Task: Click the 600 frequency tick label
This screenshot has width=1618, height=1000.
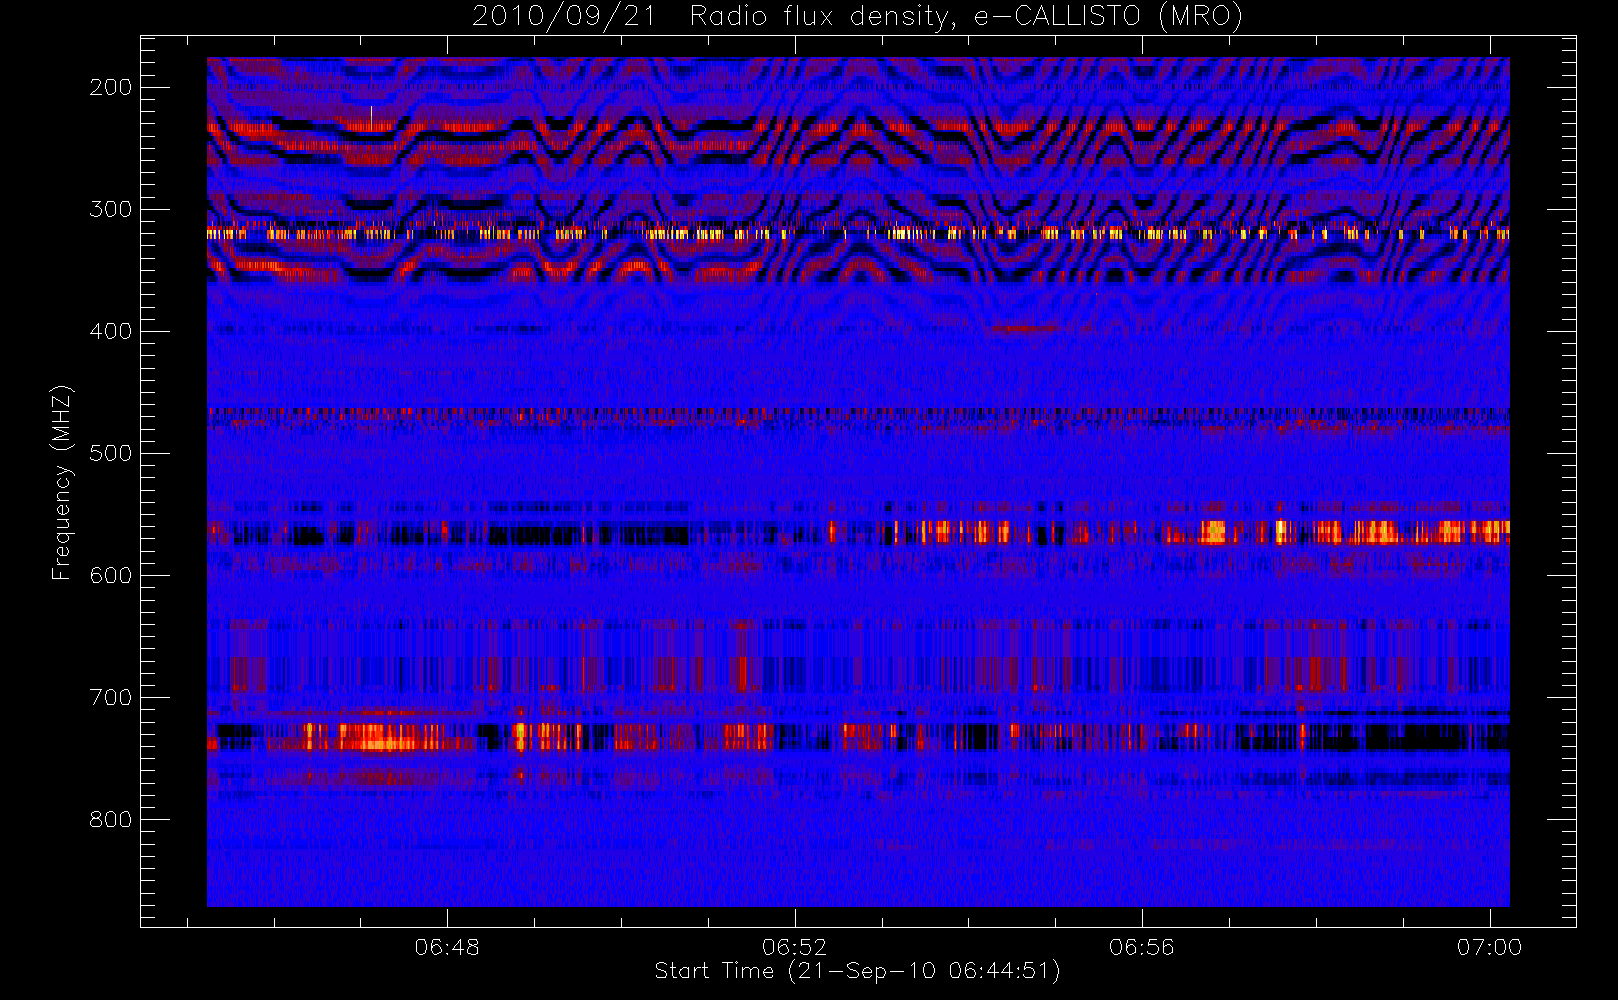Action: click(111, 575)
